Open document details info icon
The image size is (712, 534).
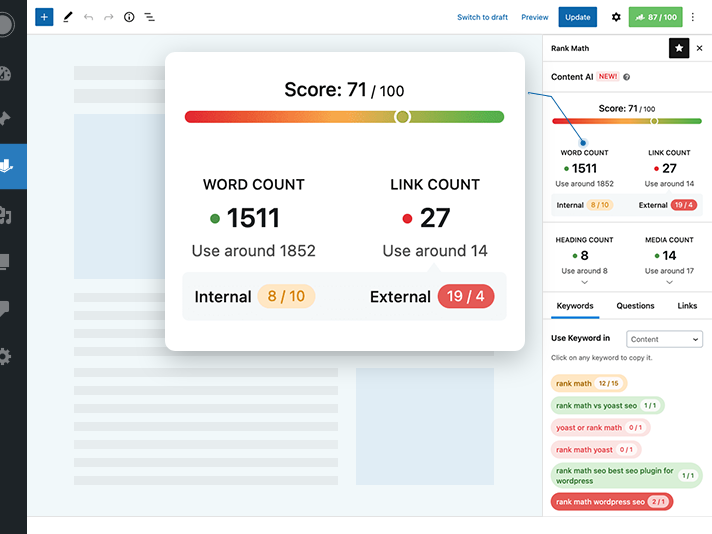point(129,17)
